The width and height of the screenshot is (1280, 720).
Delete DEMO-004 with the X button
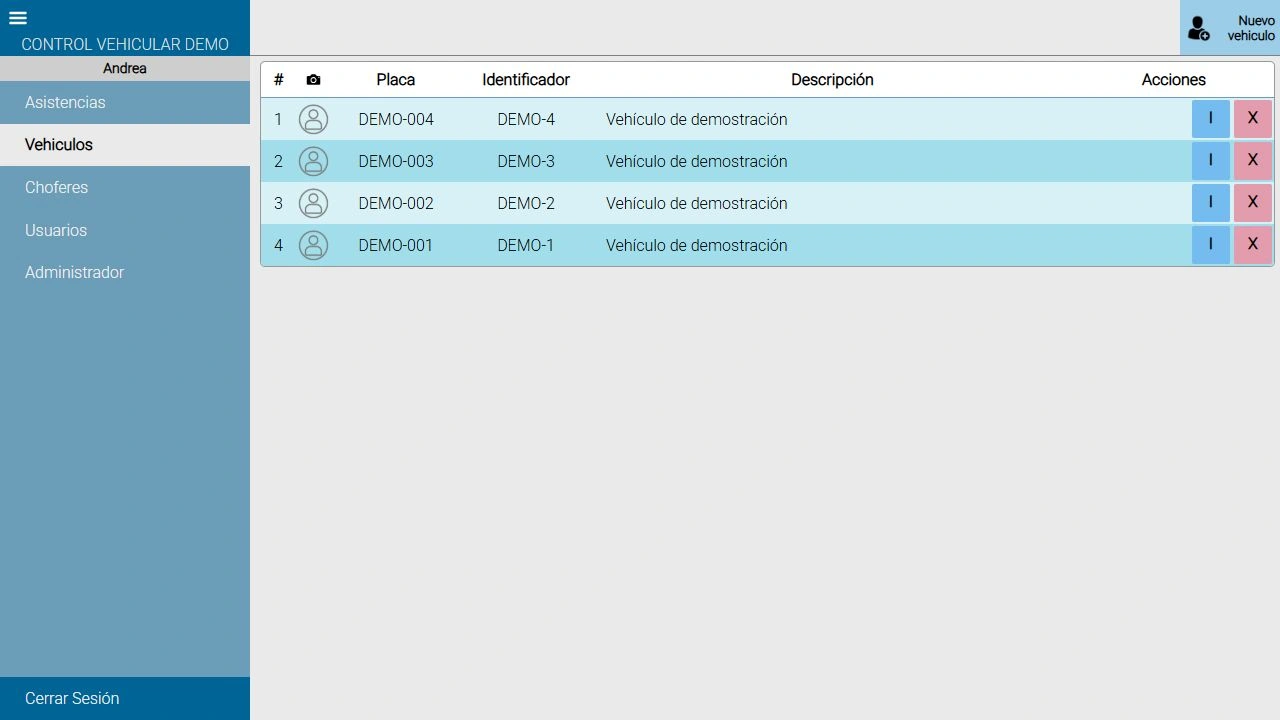tap(1253, 119)
